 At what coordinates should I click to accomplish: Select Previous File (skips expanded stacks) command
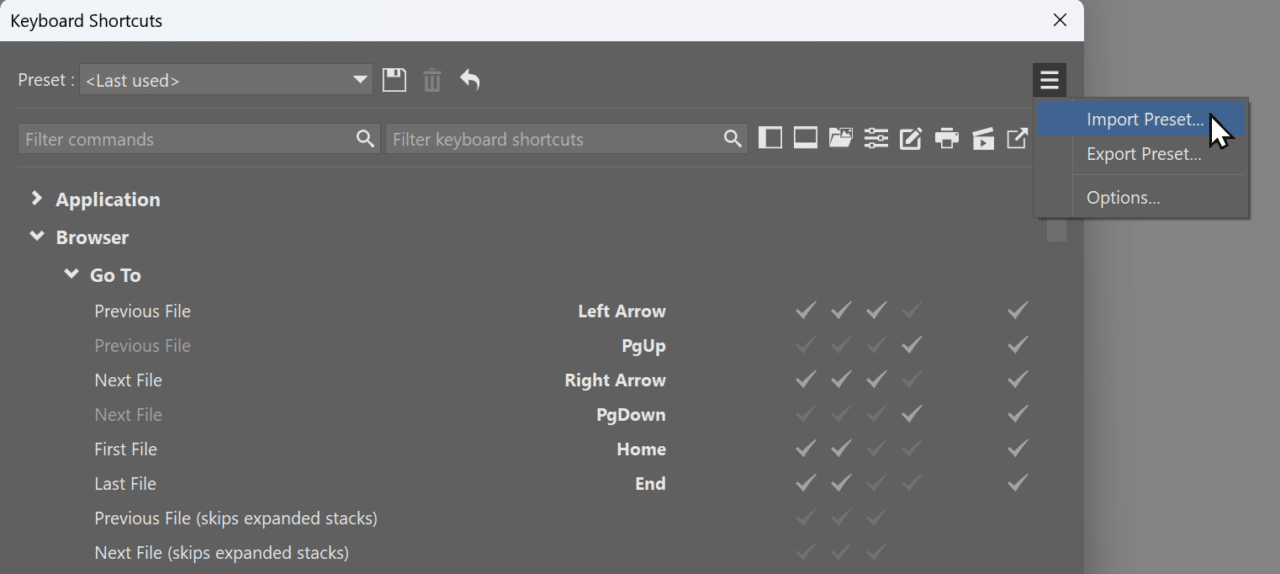(236, 518)
